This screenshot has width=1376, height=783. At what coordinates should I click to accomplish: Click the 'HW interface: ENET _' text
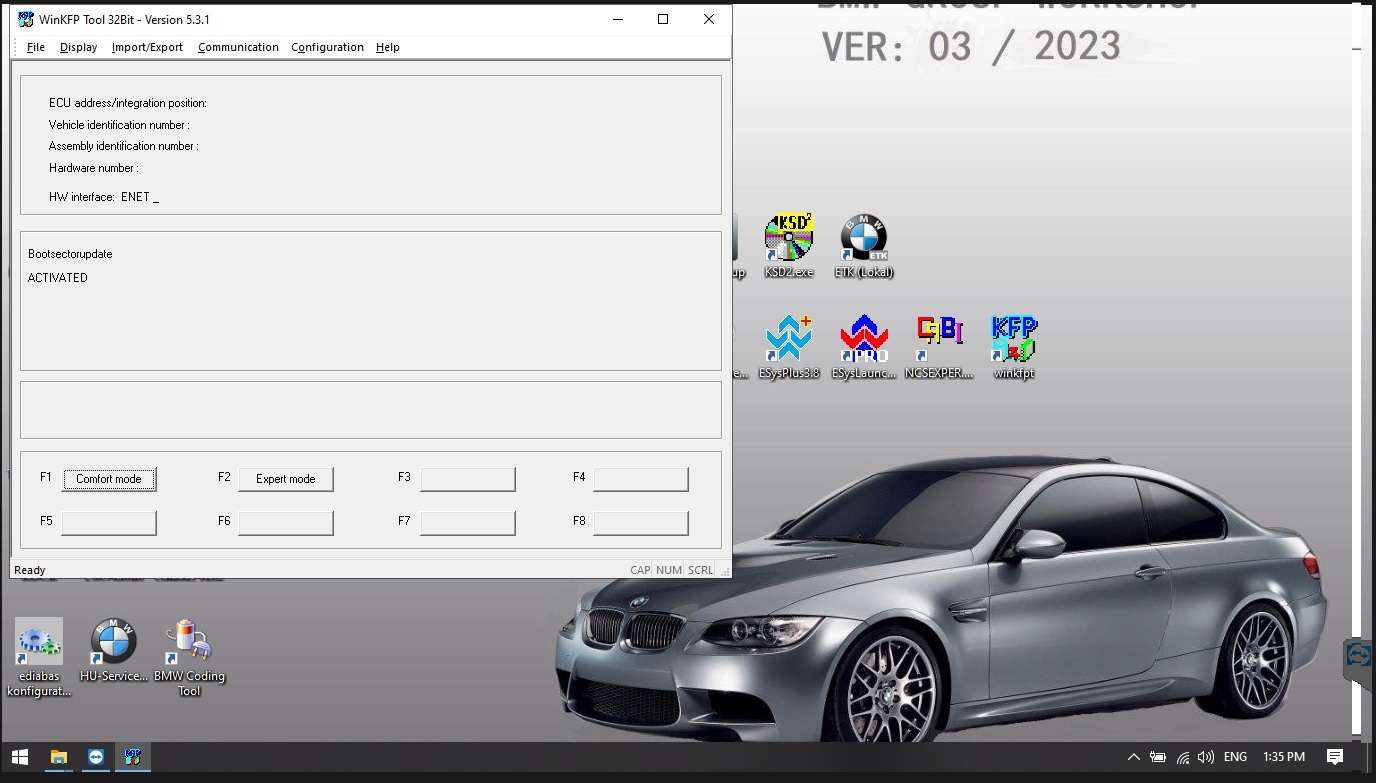click(x=104, y=197)
